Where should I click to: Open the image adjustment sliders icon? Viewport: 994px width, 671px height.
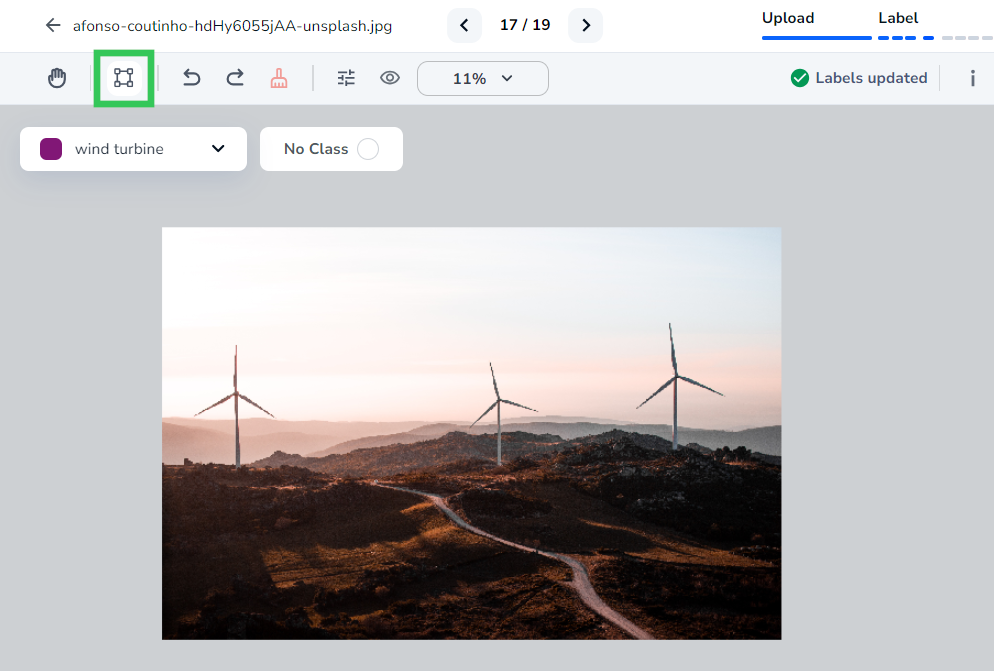click(346, 77)
